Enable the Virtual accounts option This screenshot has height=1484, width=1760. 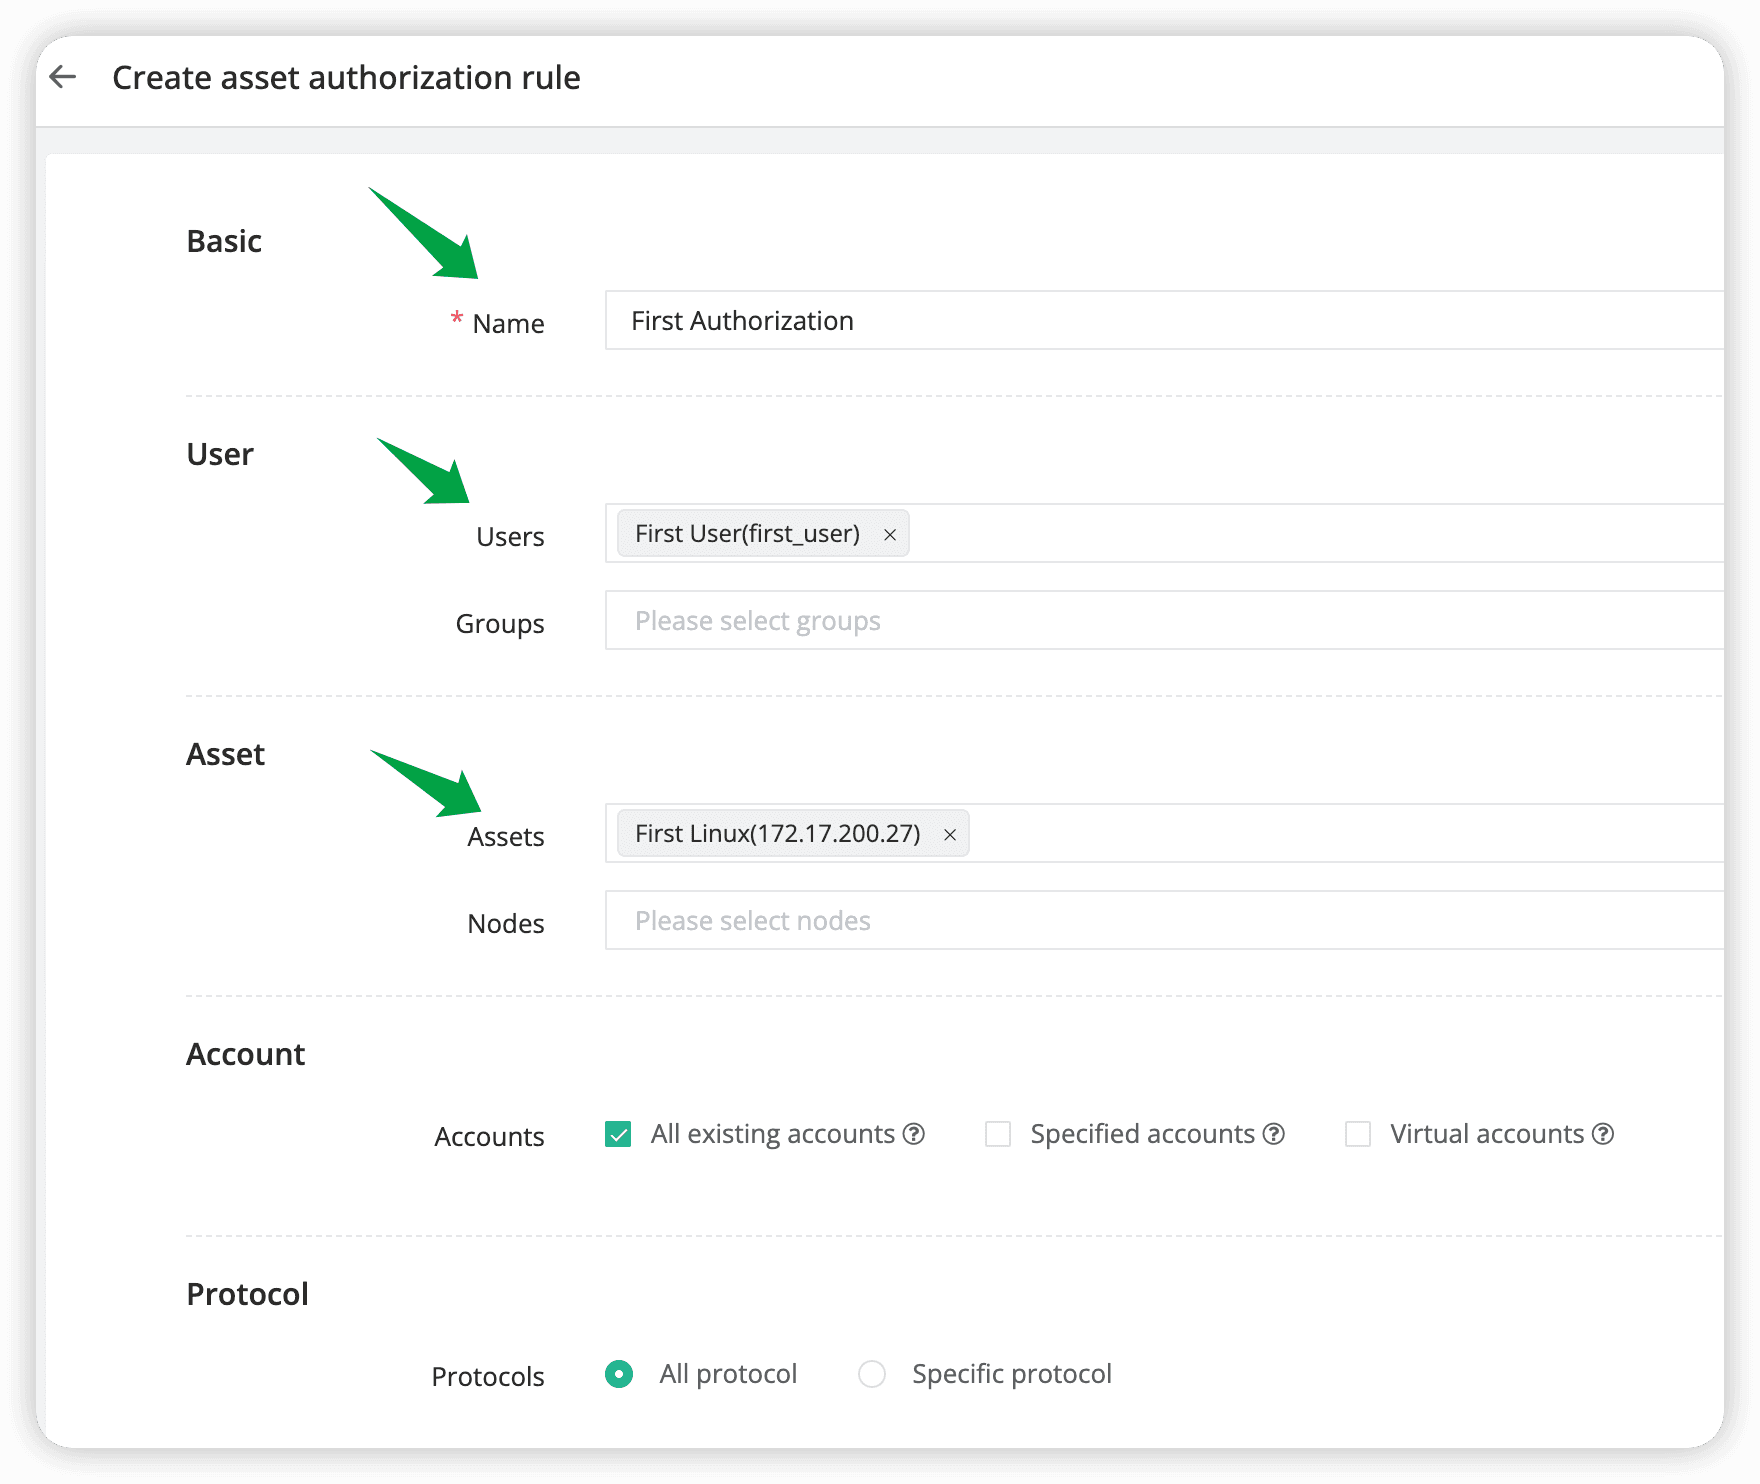[x=1356, y=1134]
